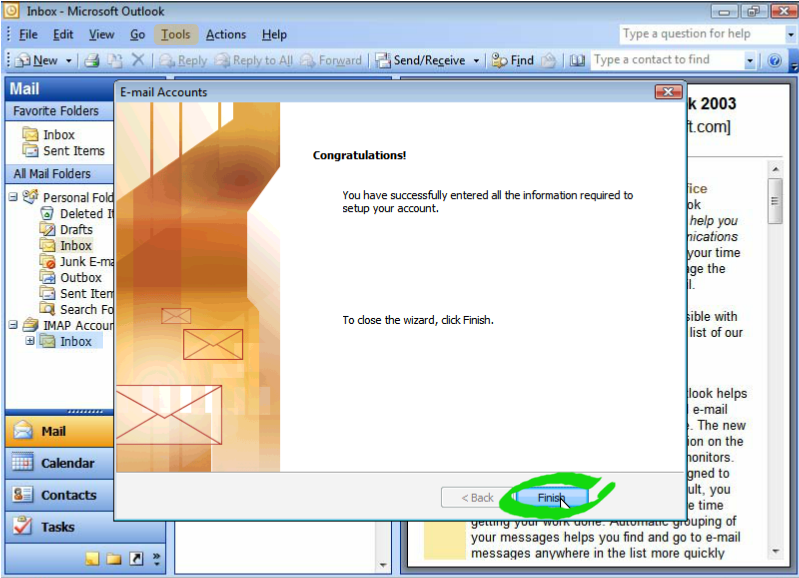Click the Back button in E-mail Accounts
Screen dimensions: 799x578
477,497
